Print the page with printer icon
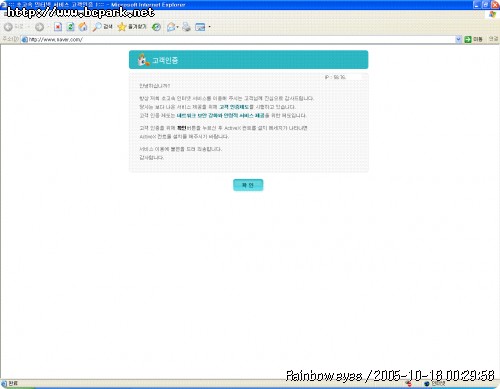500x389 pixels. point(186,27)
